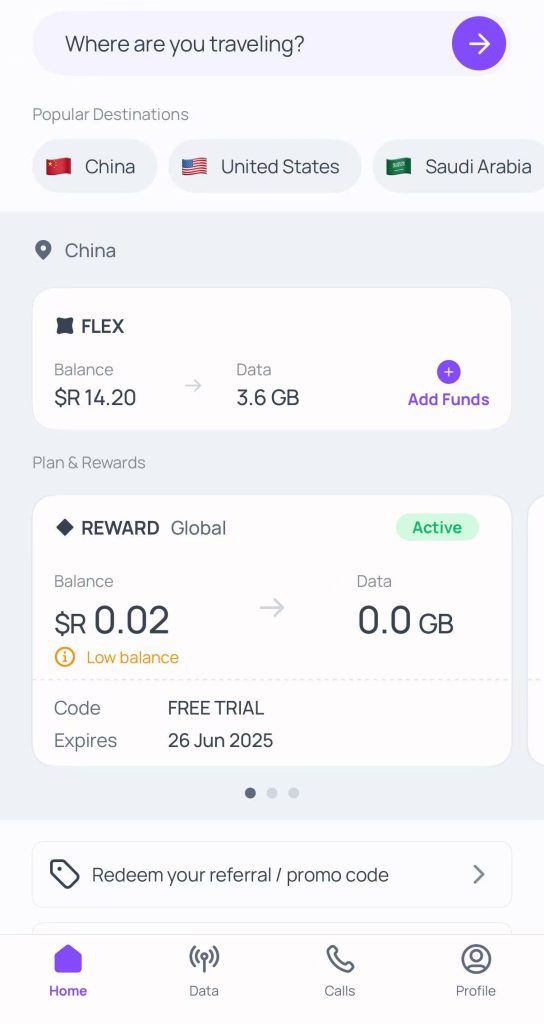The height and width of the screenshot is (1024, 544).
Task: Tap the FLEX plan logo icon
Action: coord(65,325)
